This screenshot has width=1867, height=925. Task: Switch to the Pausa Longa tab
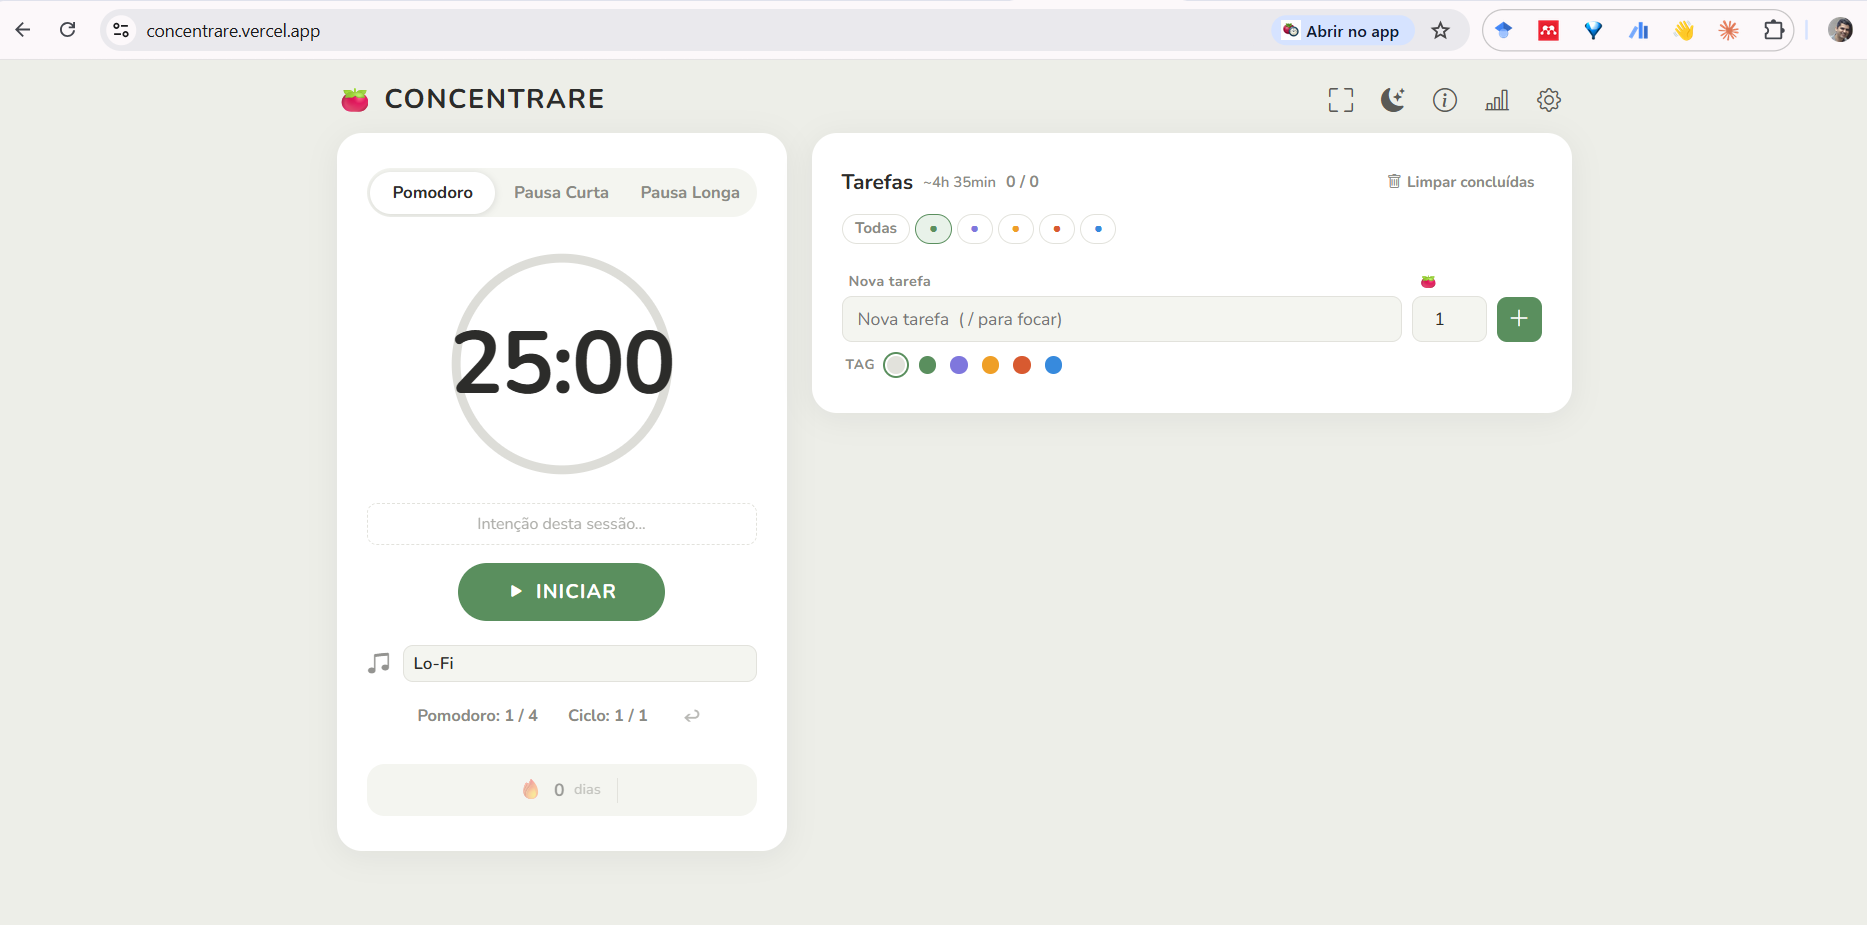click(690, 192)
